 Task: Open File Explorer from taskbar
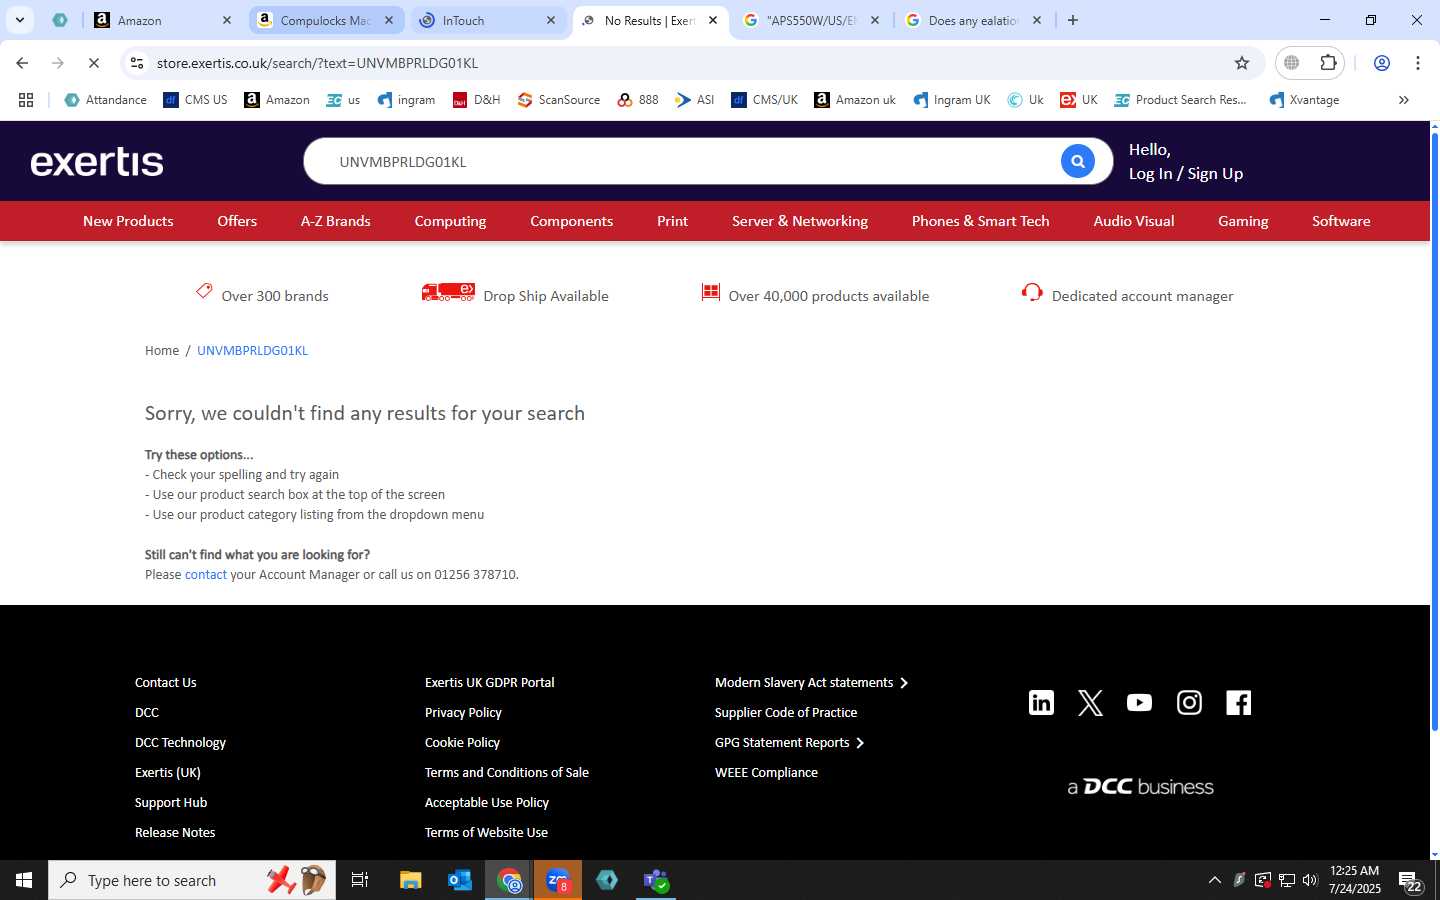pyautogui.click(x=411, y=880)
